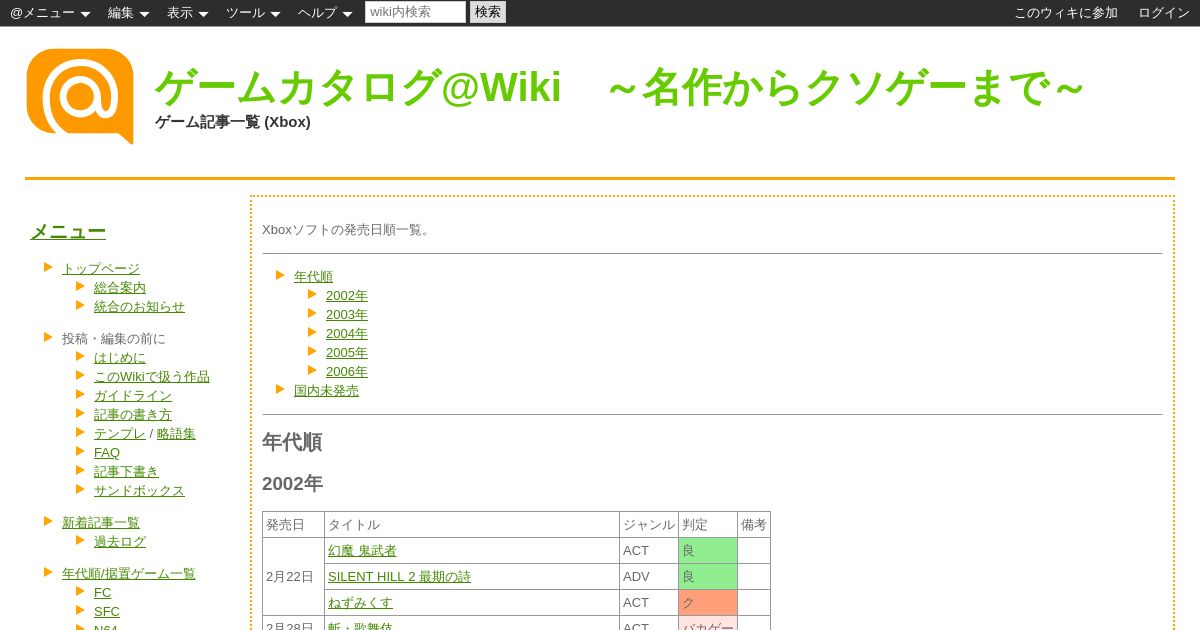This screenshot has height=630, width=1200.
Task: Jump to 2003年 section link
Action: click(347, 314)
